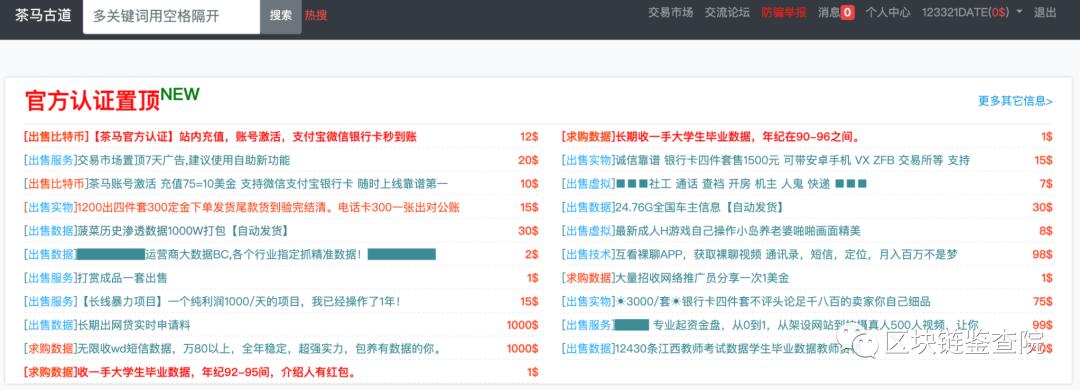Go to 交易市场 in the navbar
This screenshot has height=390, width=1080.
click(x=670, y=12)
